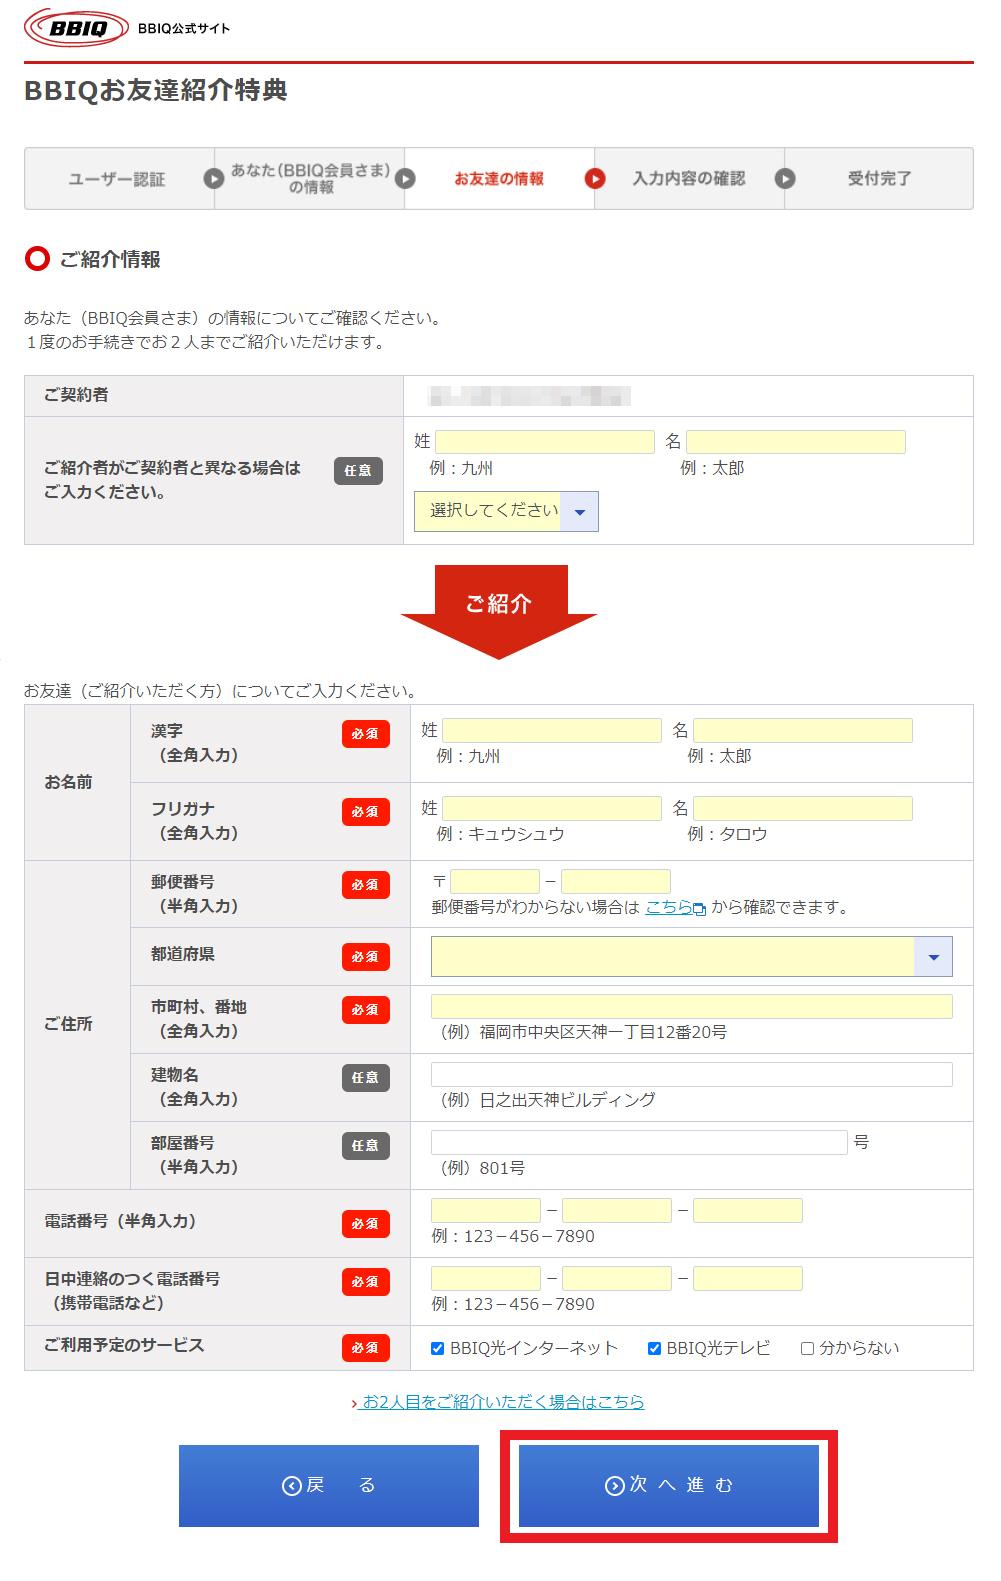
Task: Click the BBIQ logo
Action: pyautogui.click(x=77, y=28)
